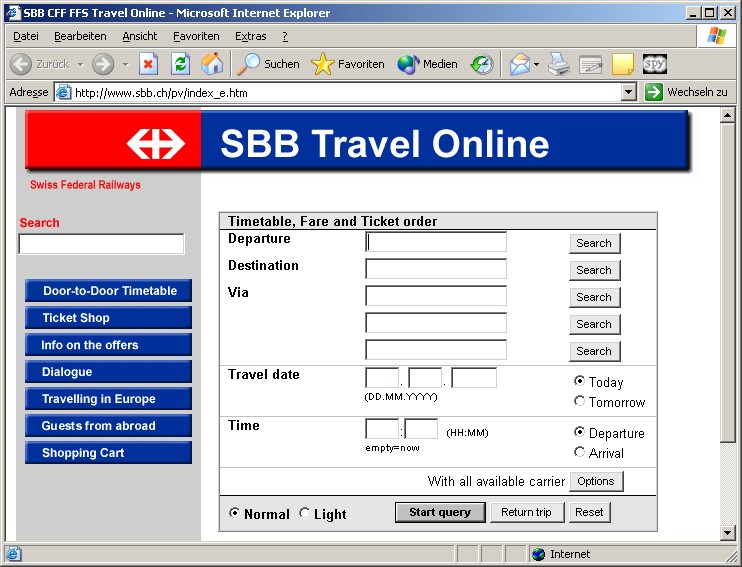This screenshot has width=742, height=567.
Task: Click the page scrollbar up arrow
Action: (x=727, y=115)
